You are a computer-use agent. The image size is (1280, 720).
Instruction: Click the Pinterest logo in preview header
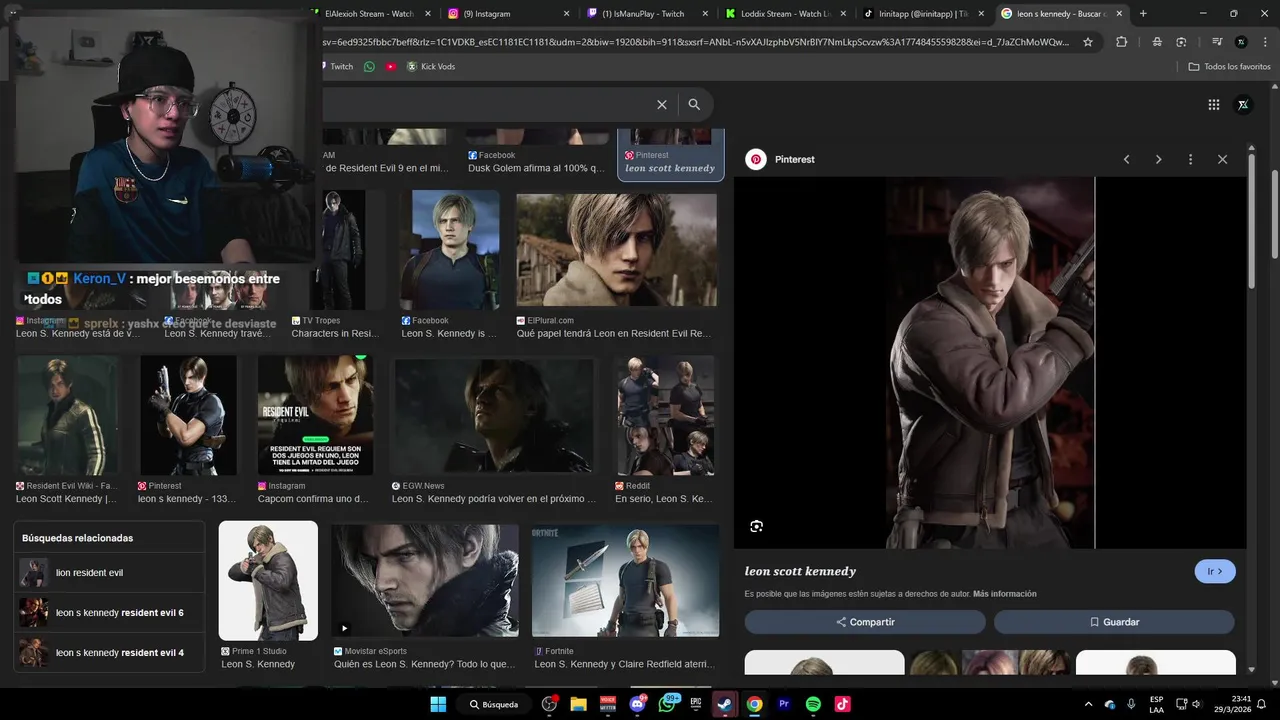coord(756,159)
